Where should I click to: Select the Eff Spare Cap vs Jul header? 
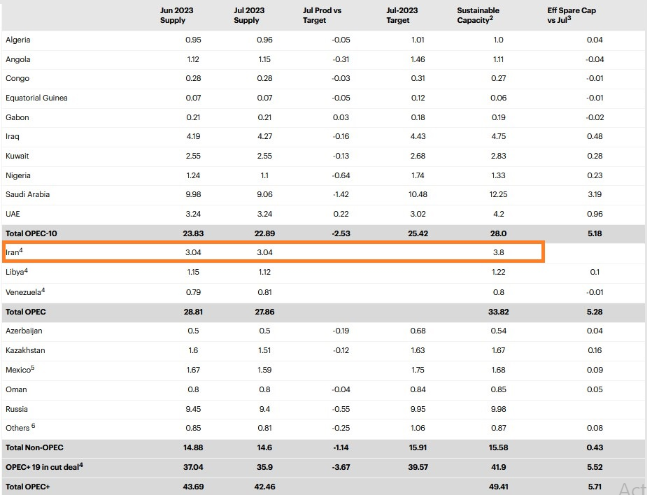coord(572,14)
